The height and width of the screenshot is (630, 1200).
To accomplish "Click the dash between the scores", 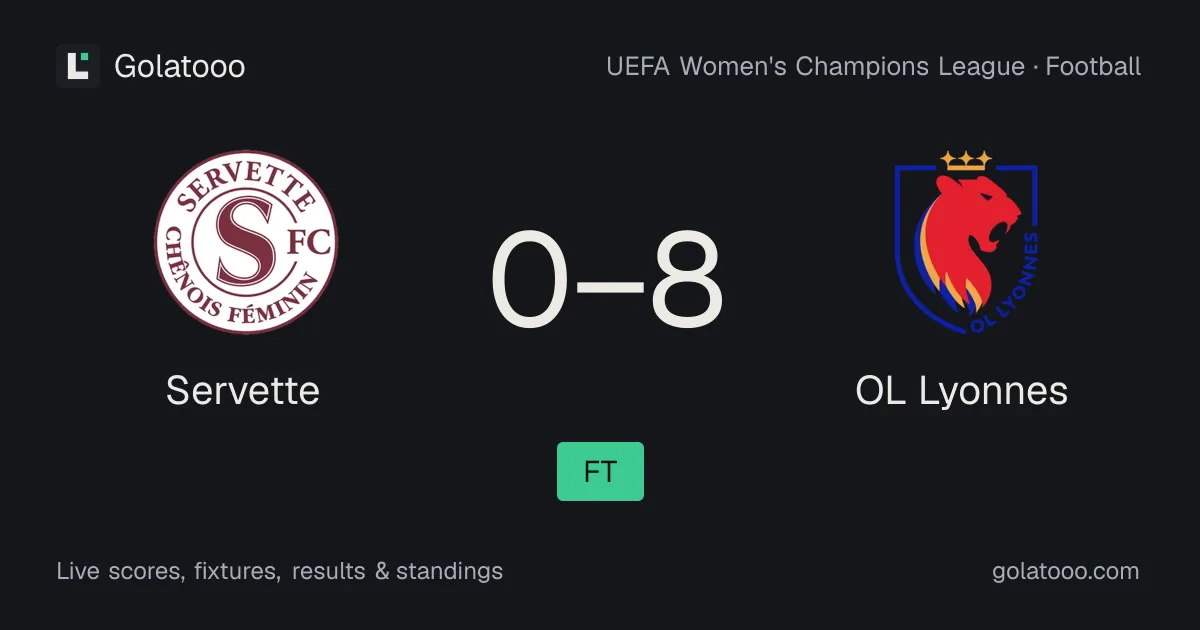I will coord(610,287).
